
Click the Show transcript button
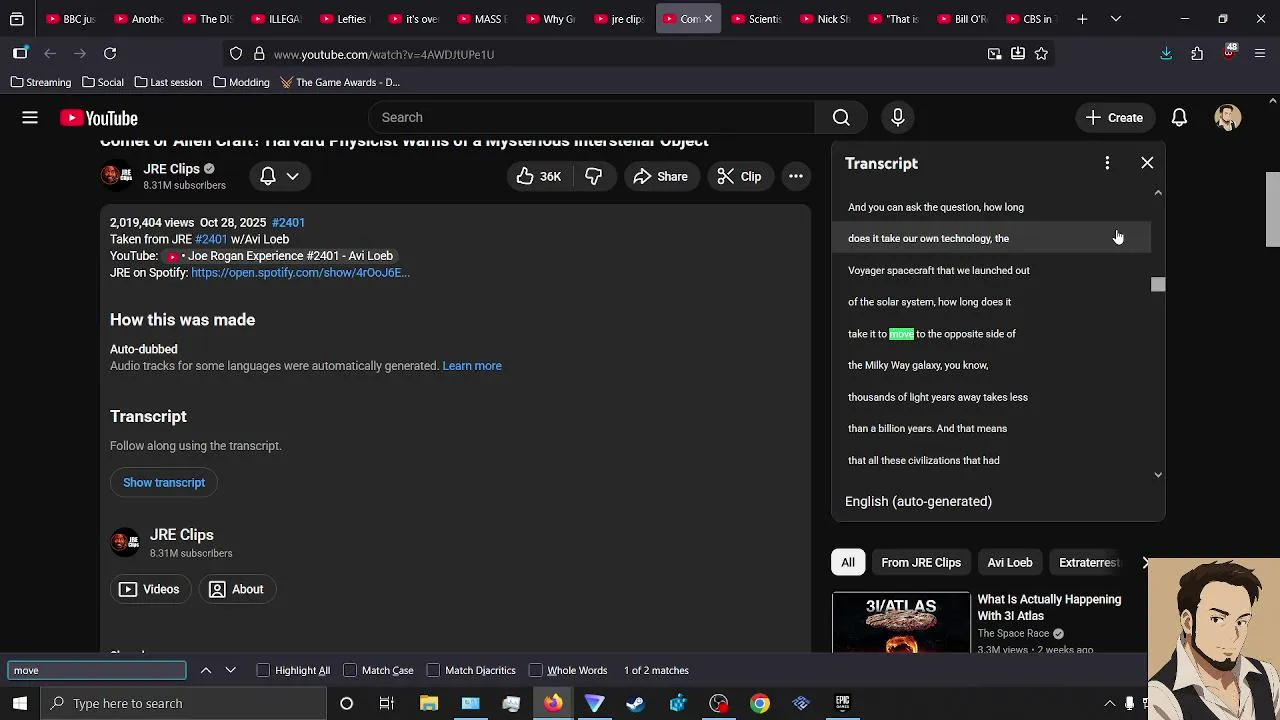pyautogui.click(x=164, y=483)
